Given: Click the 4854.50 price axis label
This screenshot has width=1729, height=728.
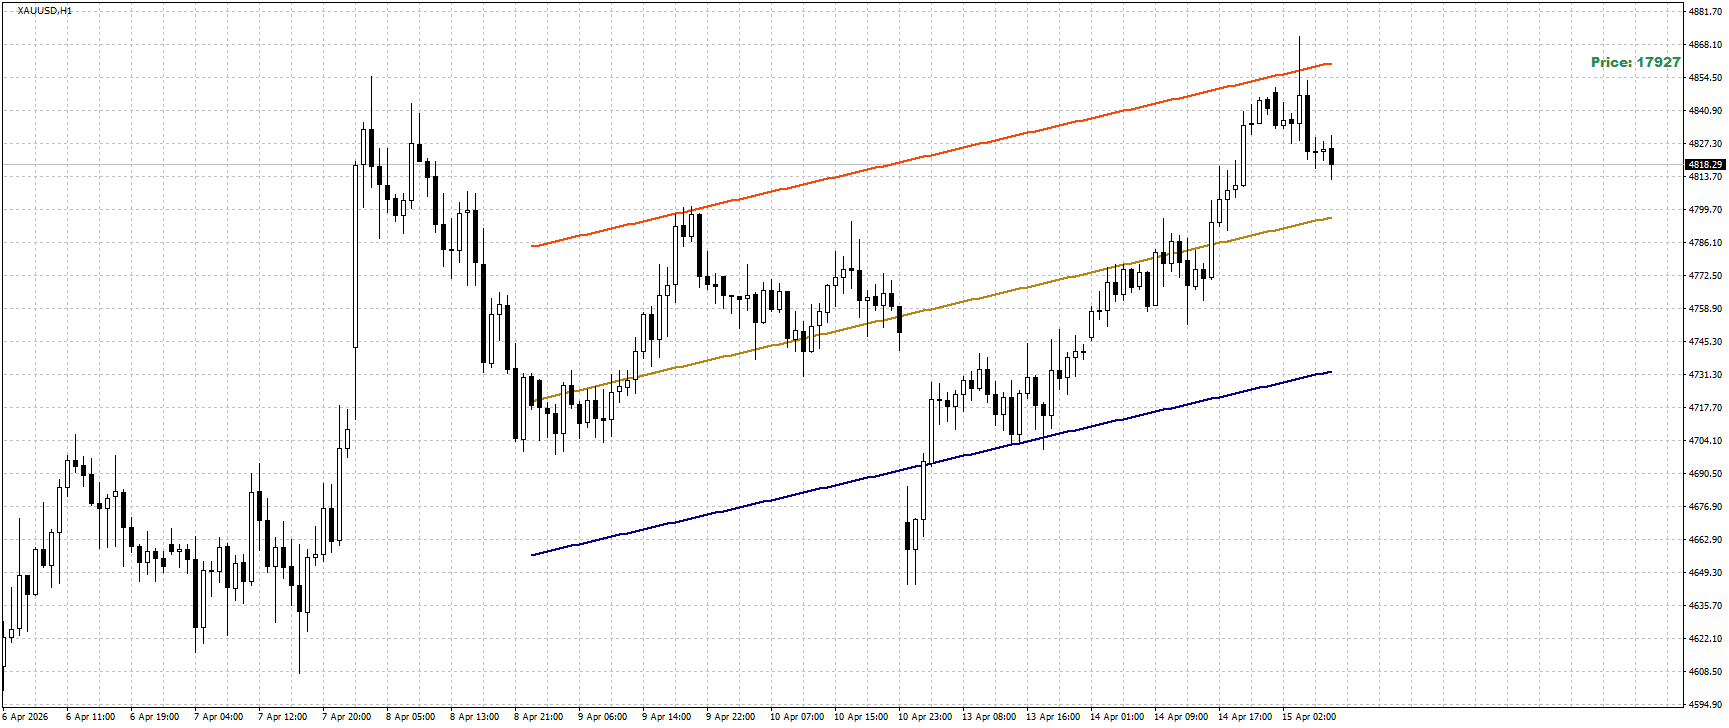Looking at the screenshot, I should pos(1705,78).
